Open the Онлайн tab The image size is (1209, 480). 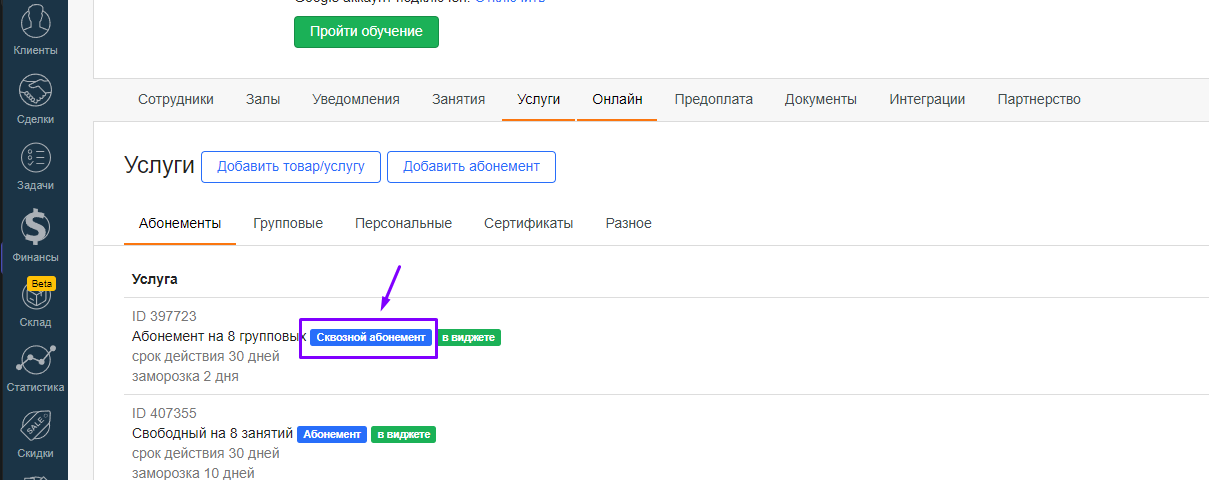tap(617, 99)
